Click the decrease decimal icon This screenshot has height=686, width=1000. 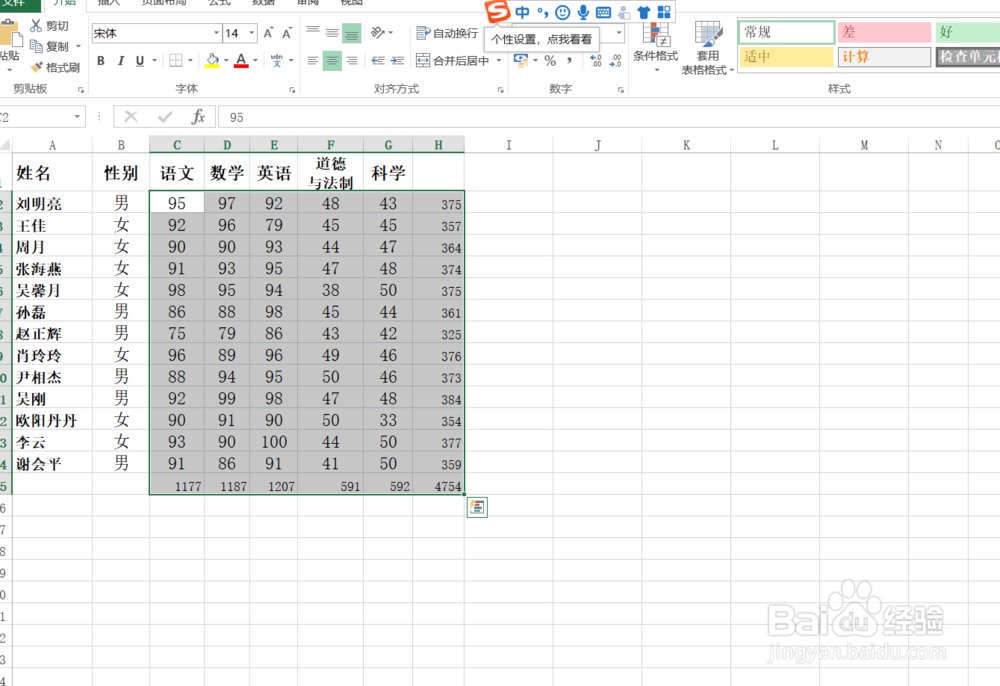click(615, 61)
